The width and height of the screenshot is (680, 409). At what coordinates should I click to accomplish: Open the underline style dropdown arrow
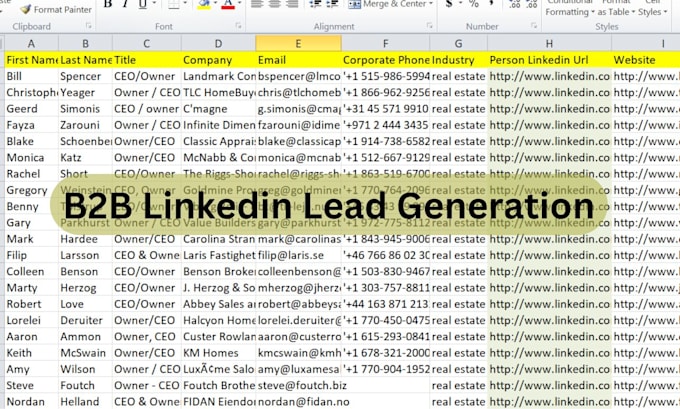154,4
